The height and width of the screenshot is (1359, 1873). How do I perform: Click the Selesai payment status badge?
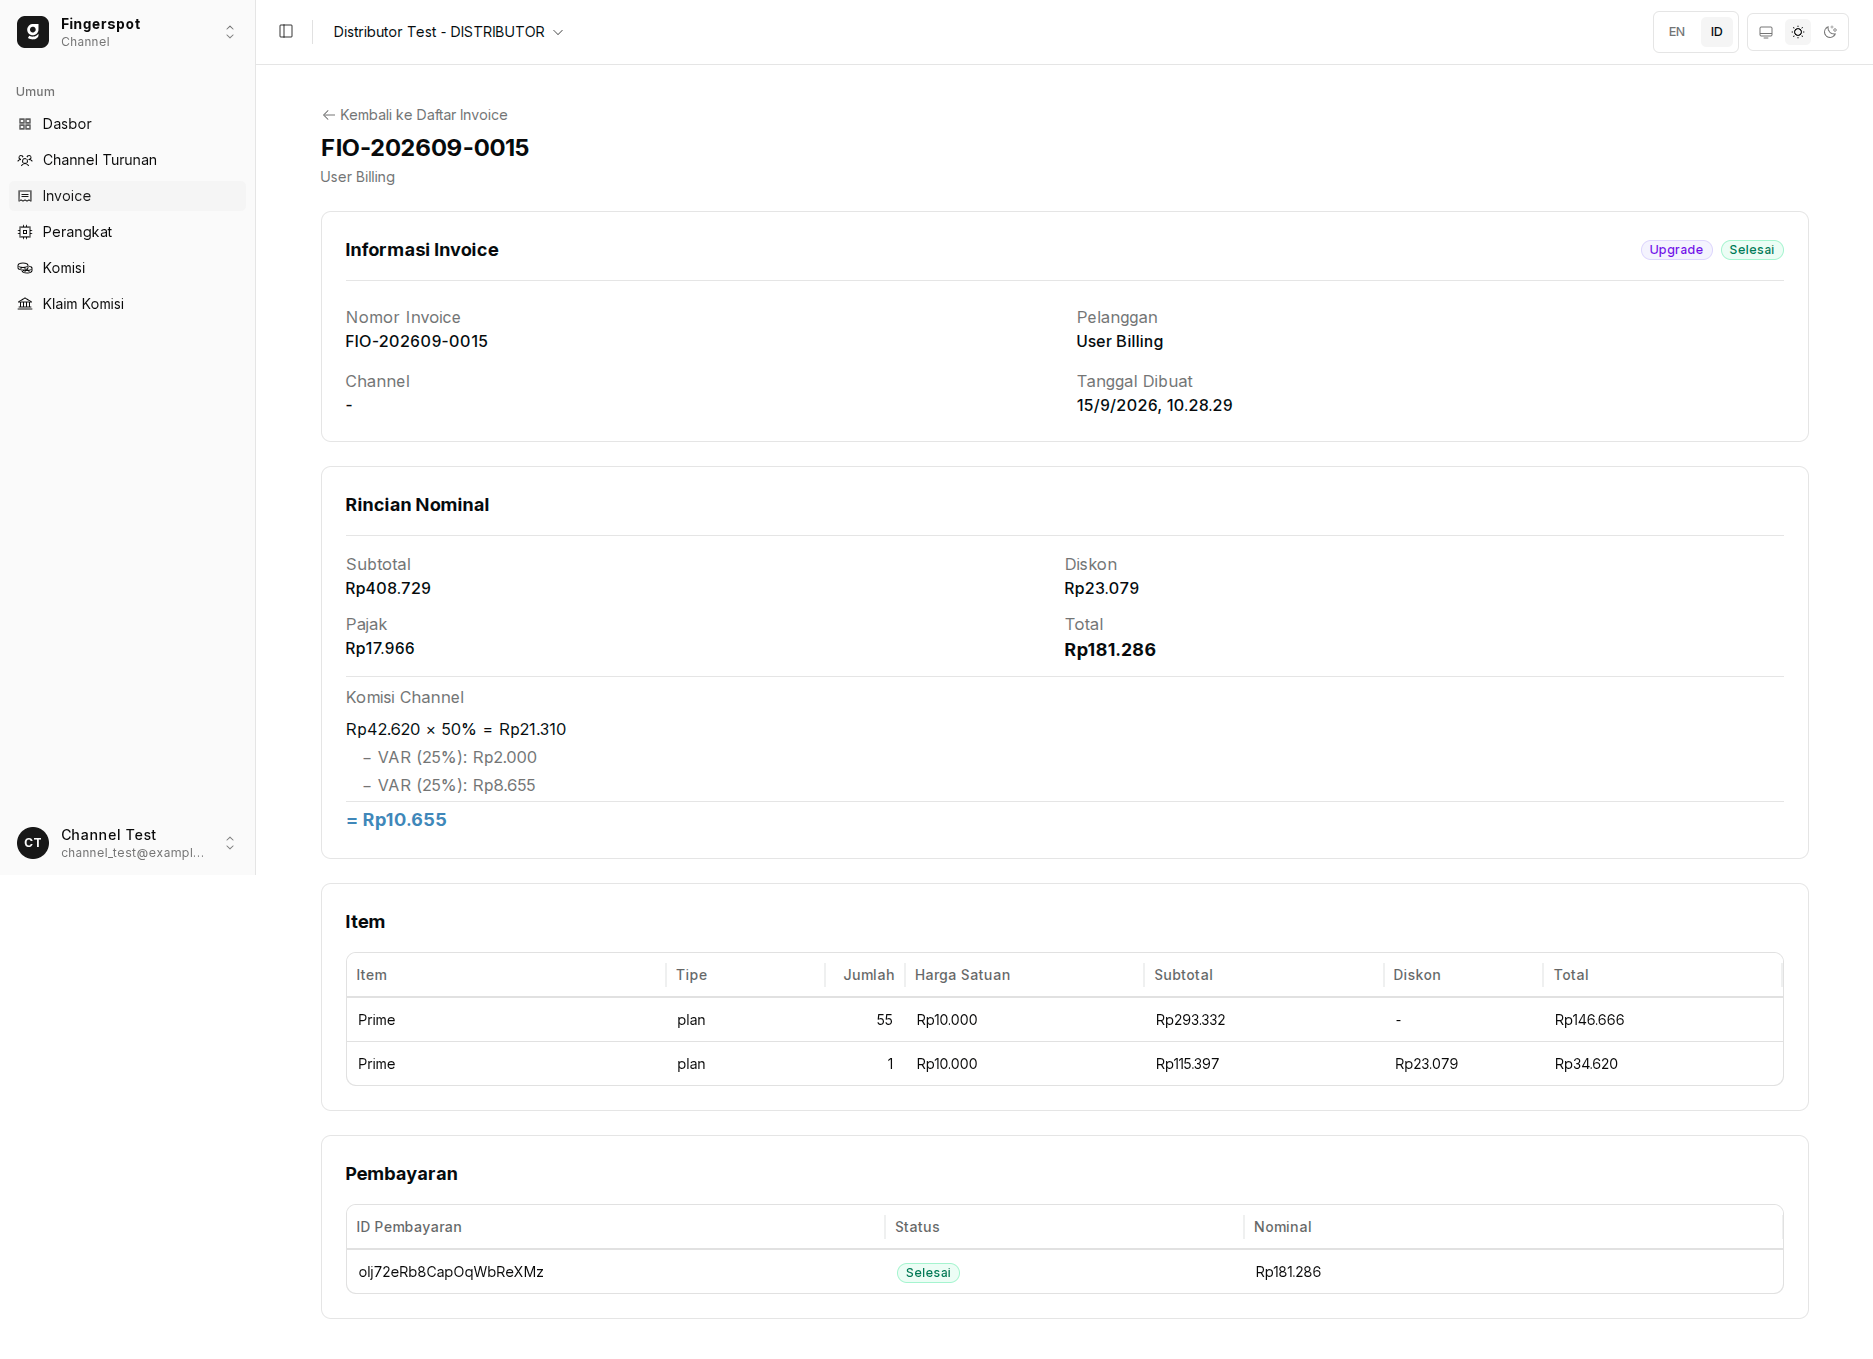[928, 1273]
